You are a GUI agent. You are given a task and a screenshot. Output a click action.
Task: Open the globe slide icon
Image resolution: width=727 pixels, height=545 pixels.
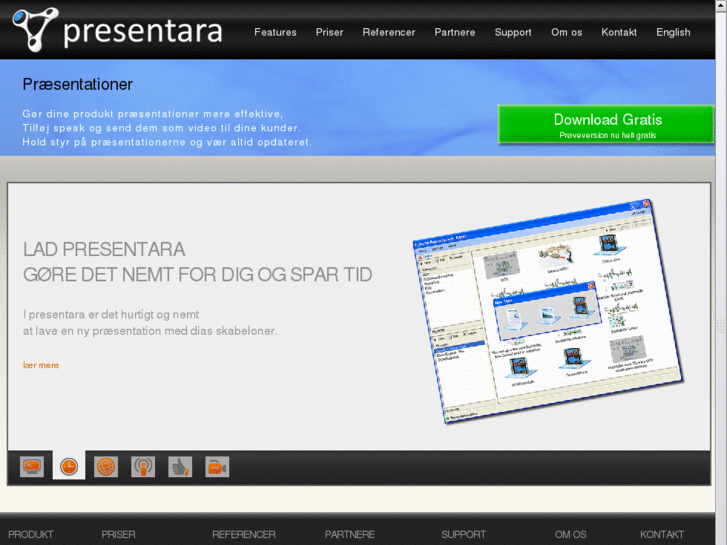tap(106, 466)
